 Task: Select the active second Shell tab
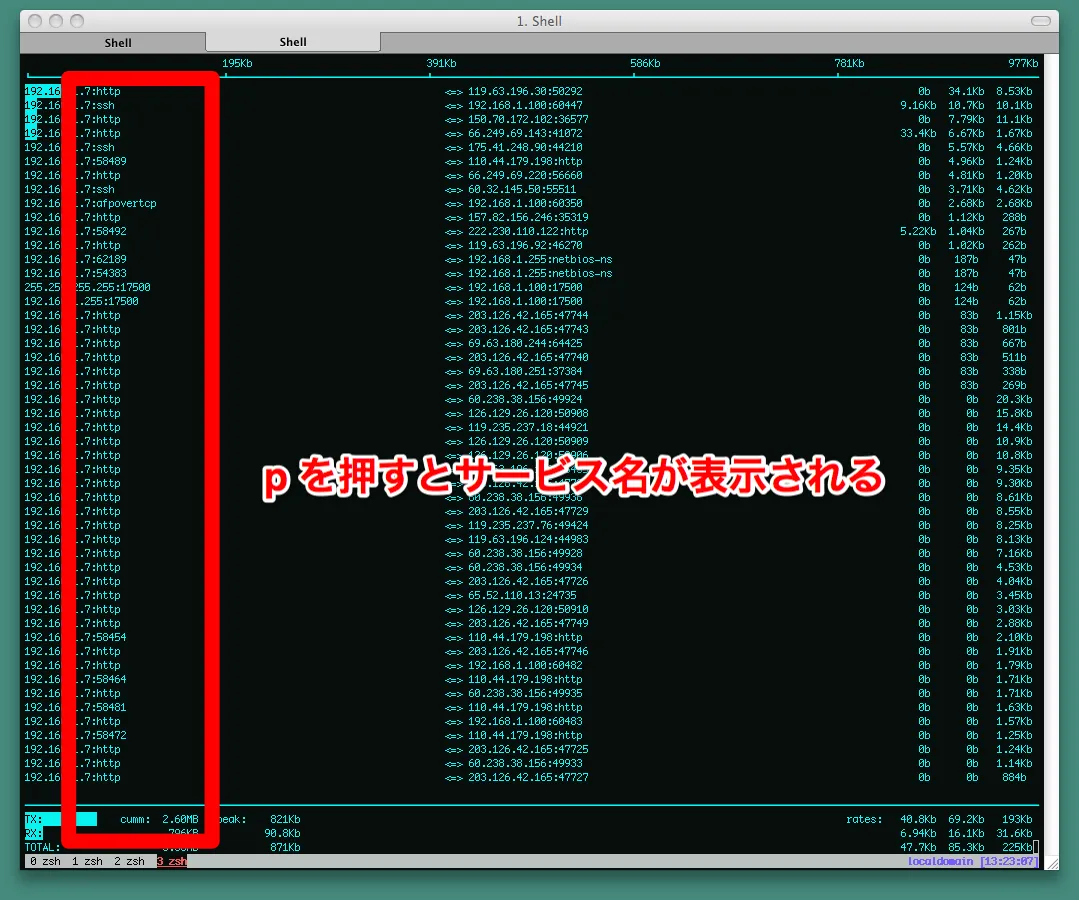[293, 42]
